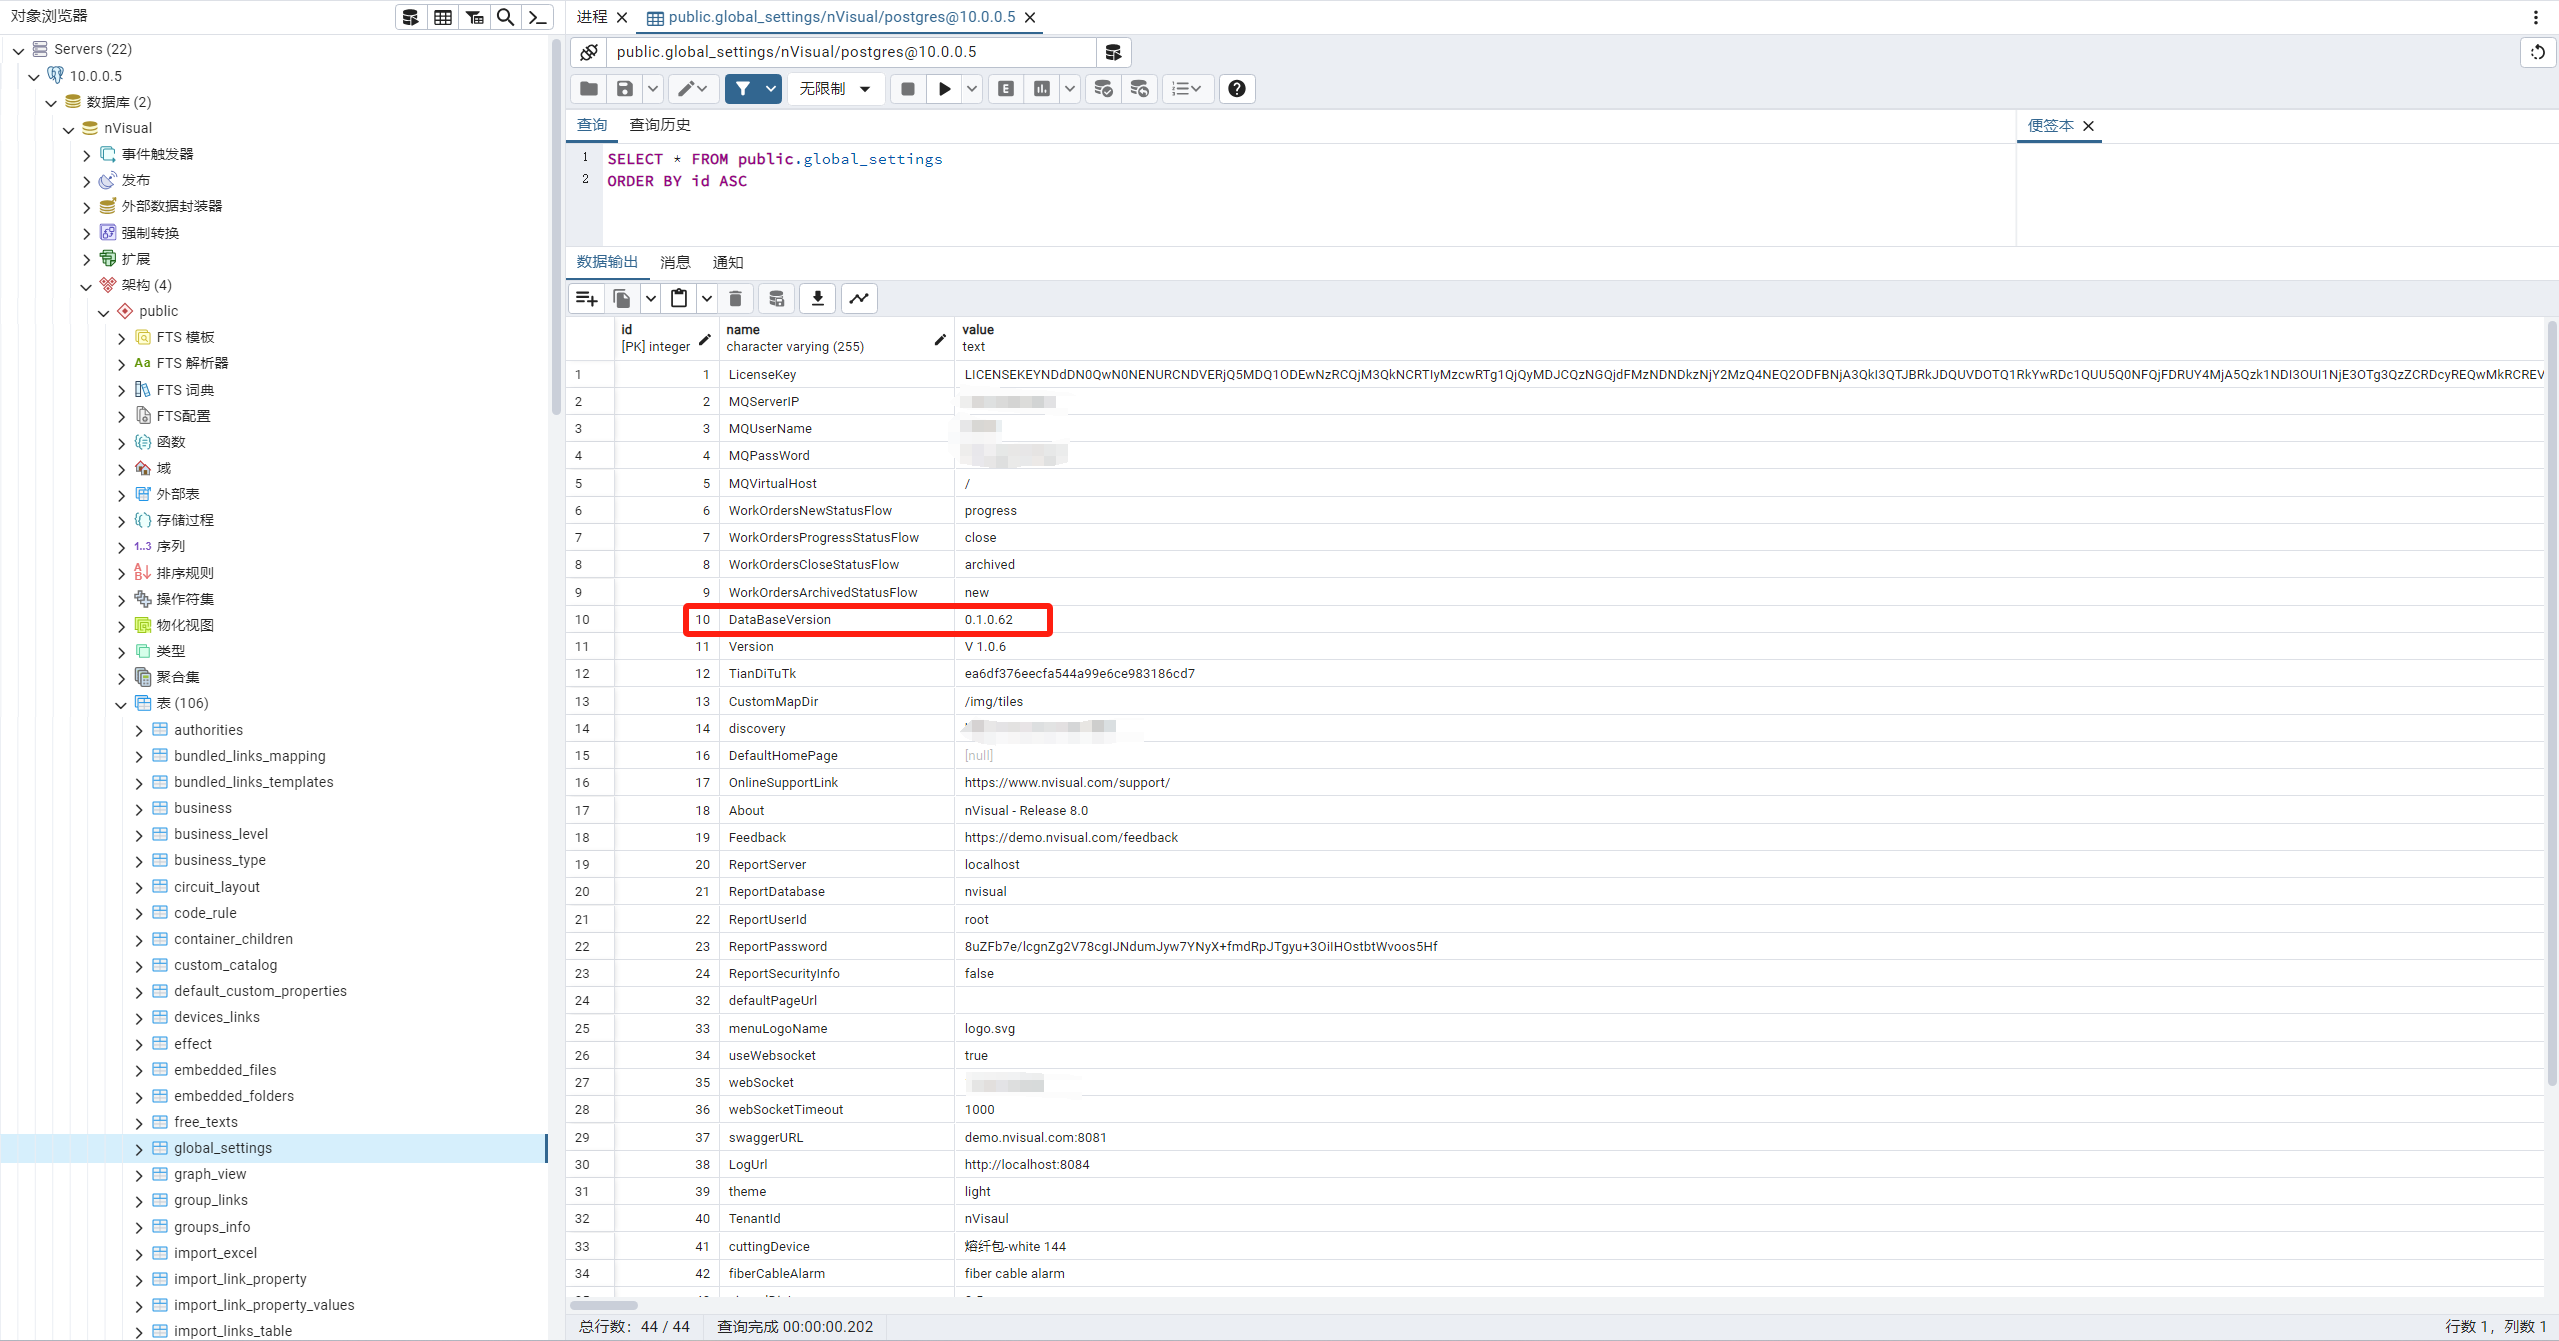Click the horizontal scrollbar of results

tap(604, 1305)
